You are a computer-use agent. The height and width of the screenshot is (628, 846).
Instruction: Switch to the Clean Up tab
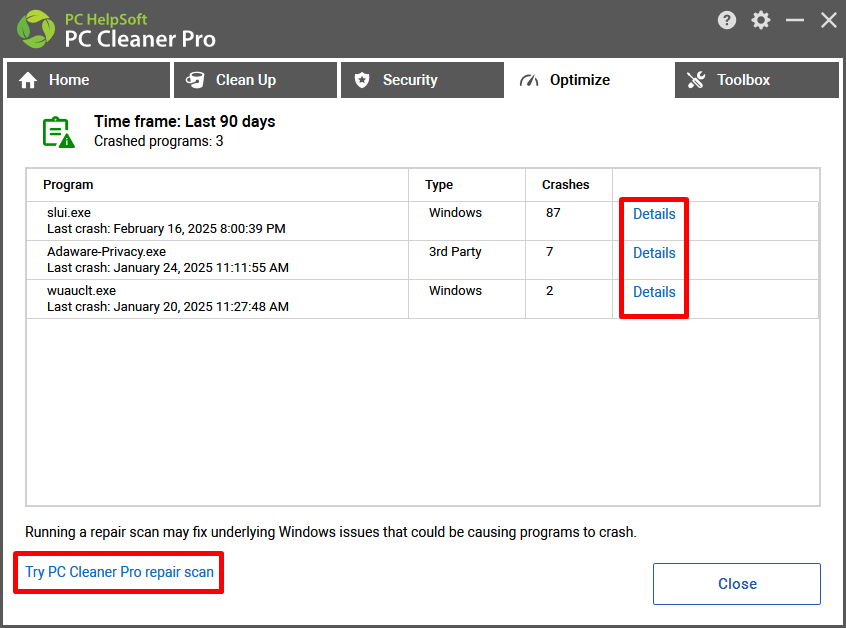255,80
